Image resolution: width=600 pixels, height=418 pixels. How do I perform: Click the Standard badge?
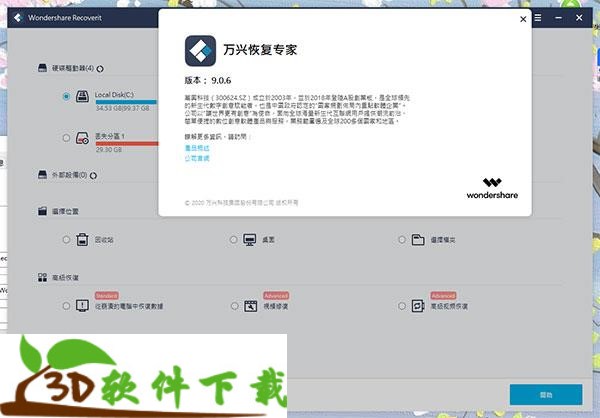click(x=107, y=296)
